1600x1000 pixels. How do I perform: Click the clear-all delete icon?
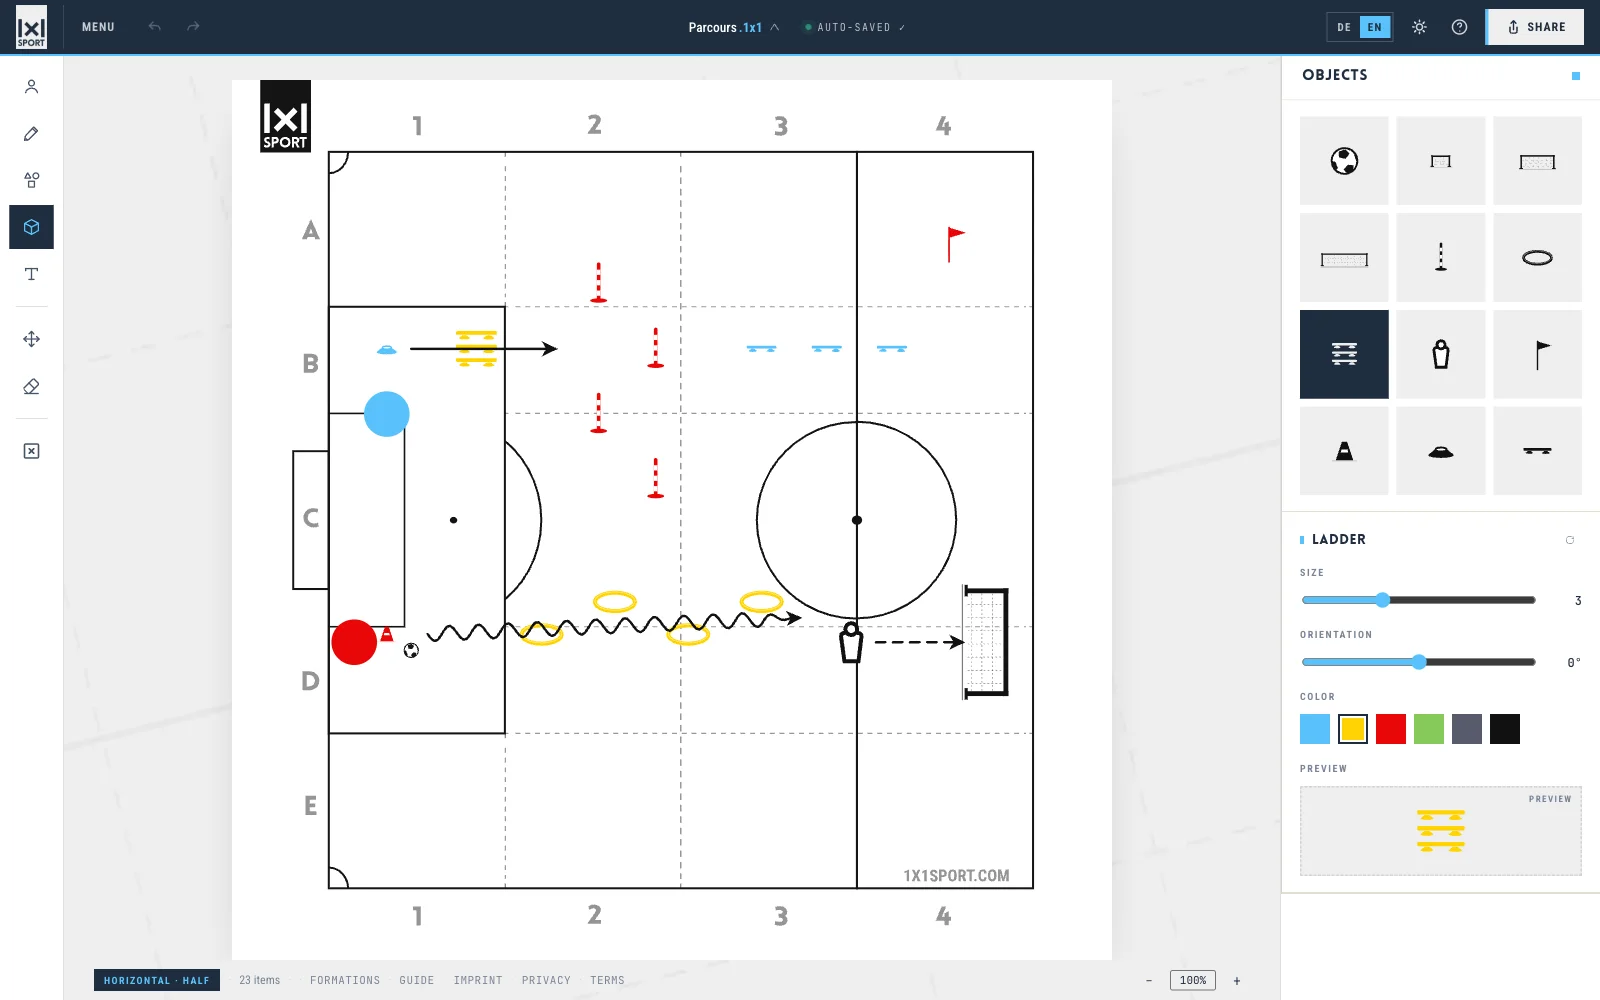point(31,451)
